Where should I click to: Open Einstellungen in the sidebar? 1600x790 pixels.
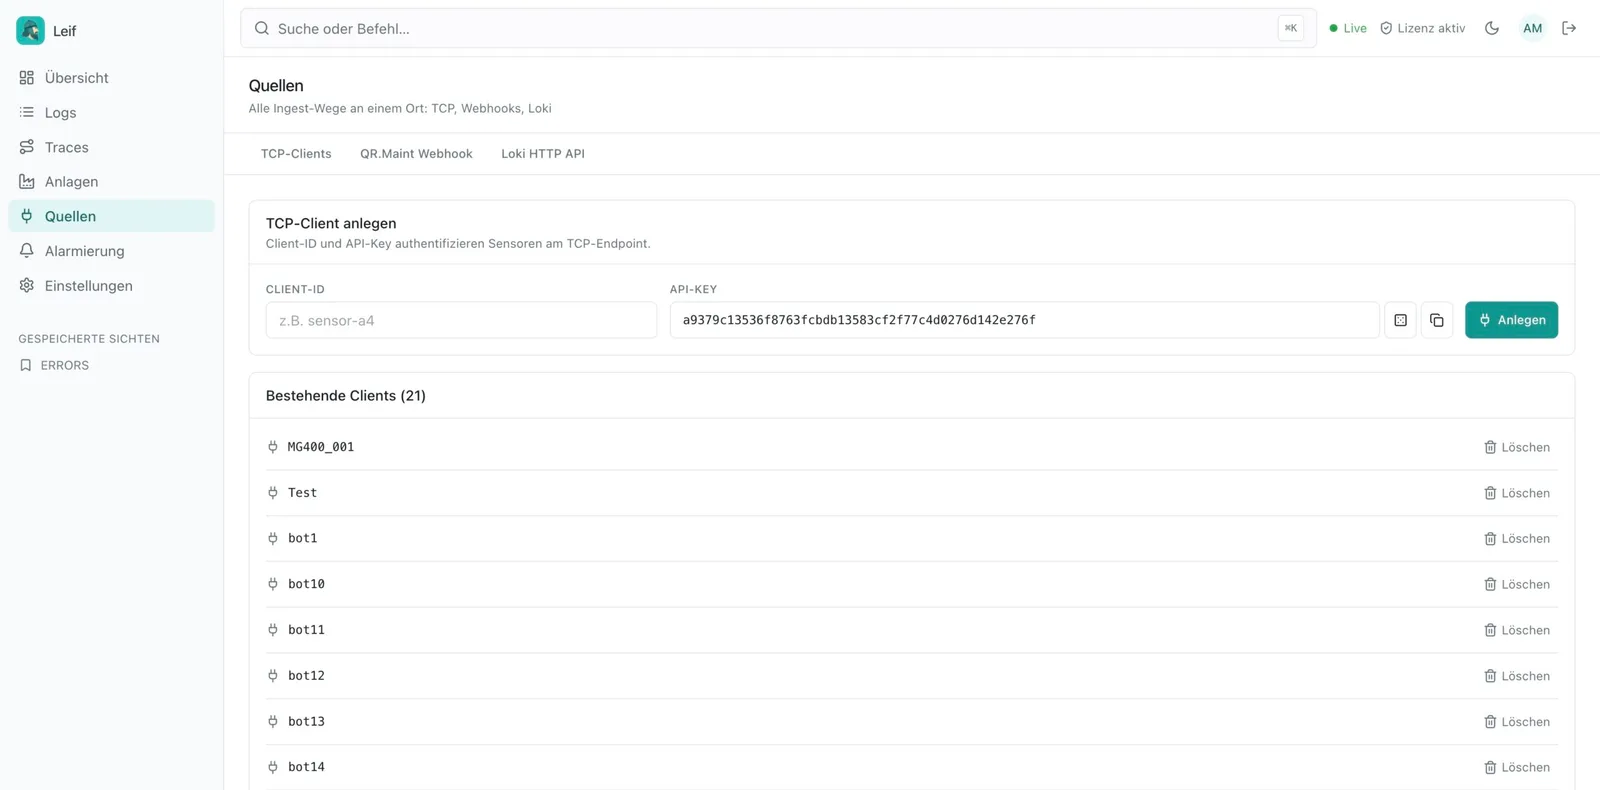coord(111,286)
